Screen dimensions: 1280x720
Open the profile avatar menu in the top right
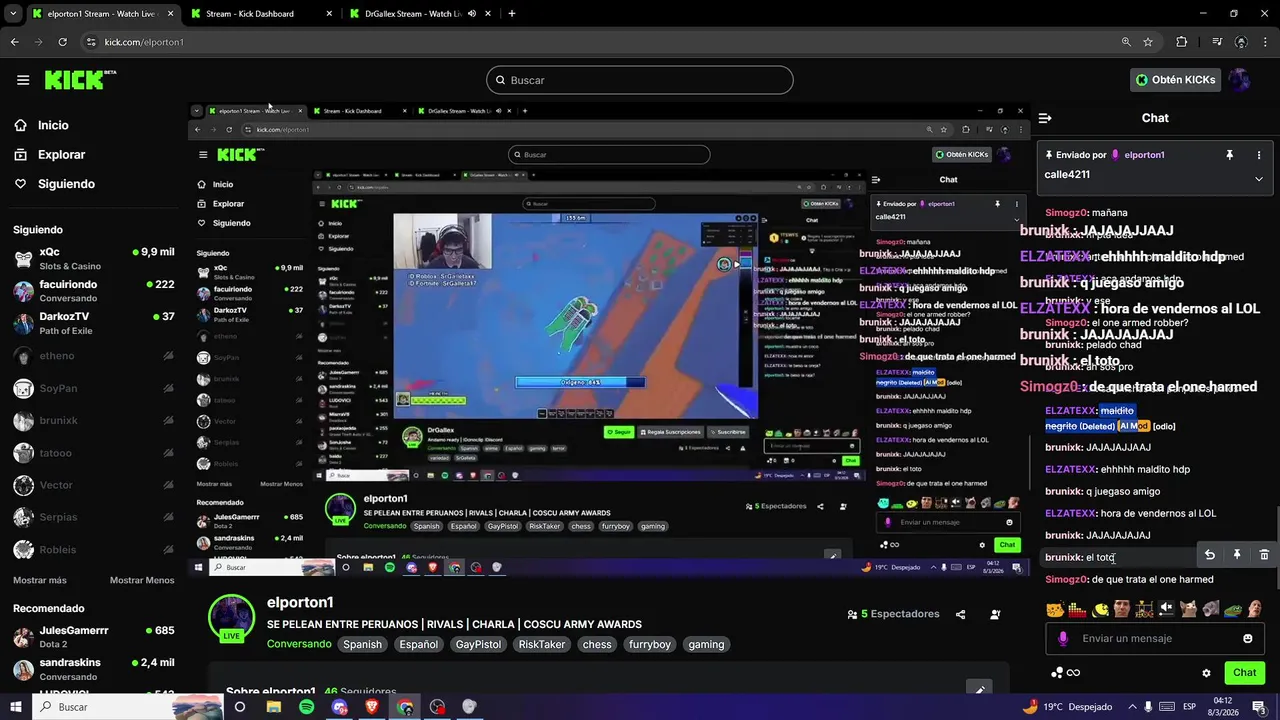click(1240, 80)
